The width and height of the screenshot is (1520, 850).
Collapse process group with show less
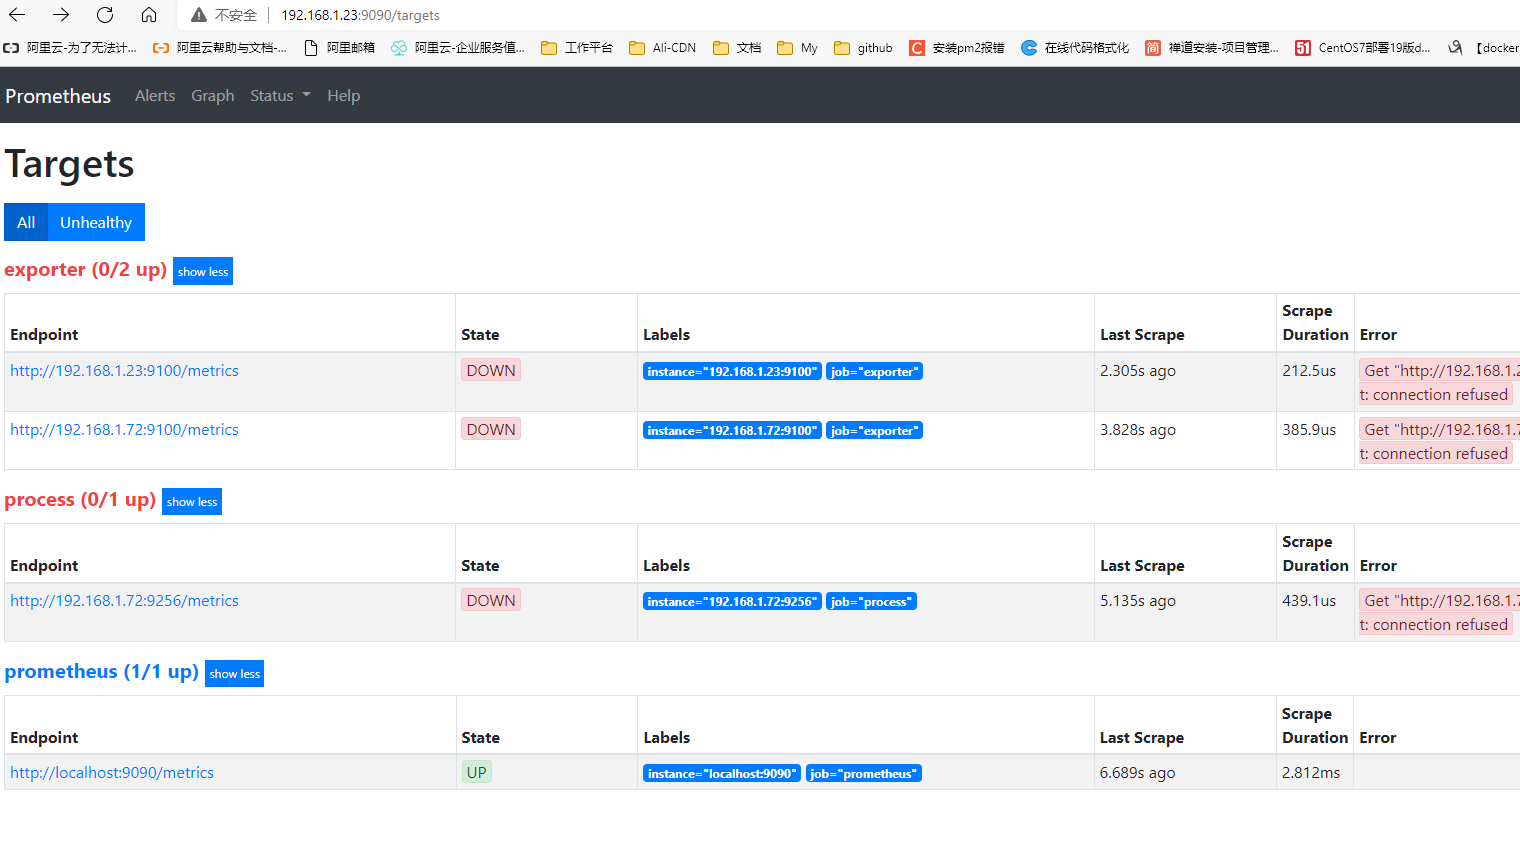[x=192, y=501]
